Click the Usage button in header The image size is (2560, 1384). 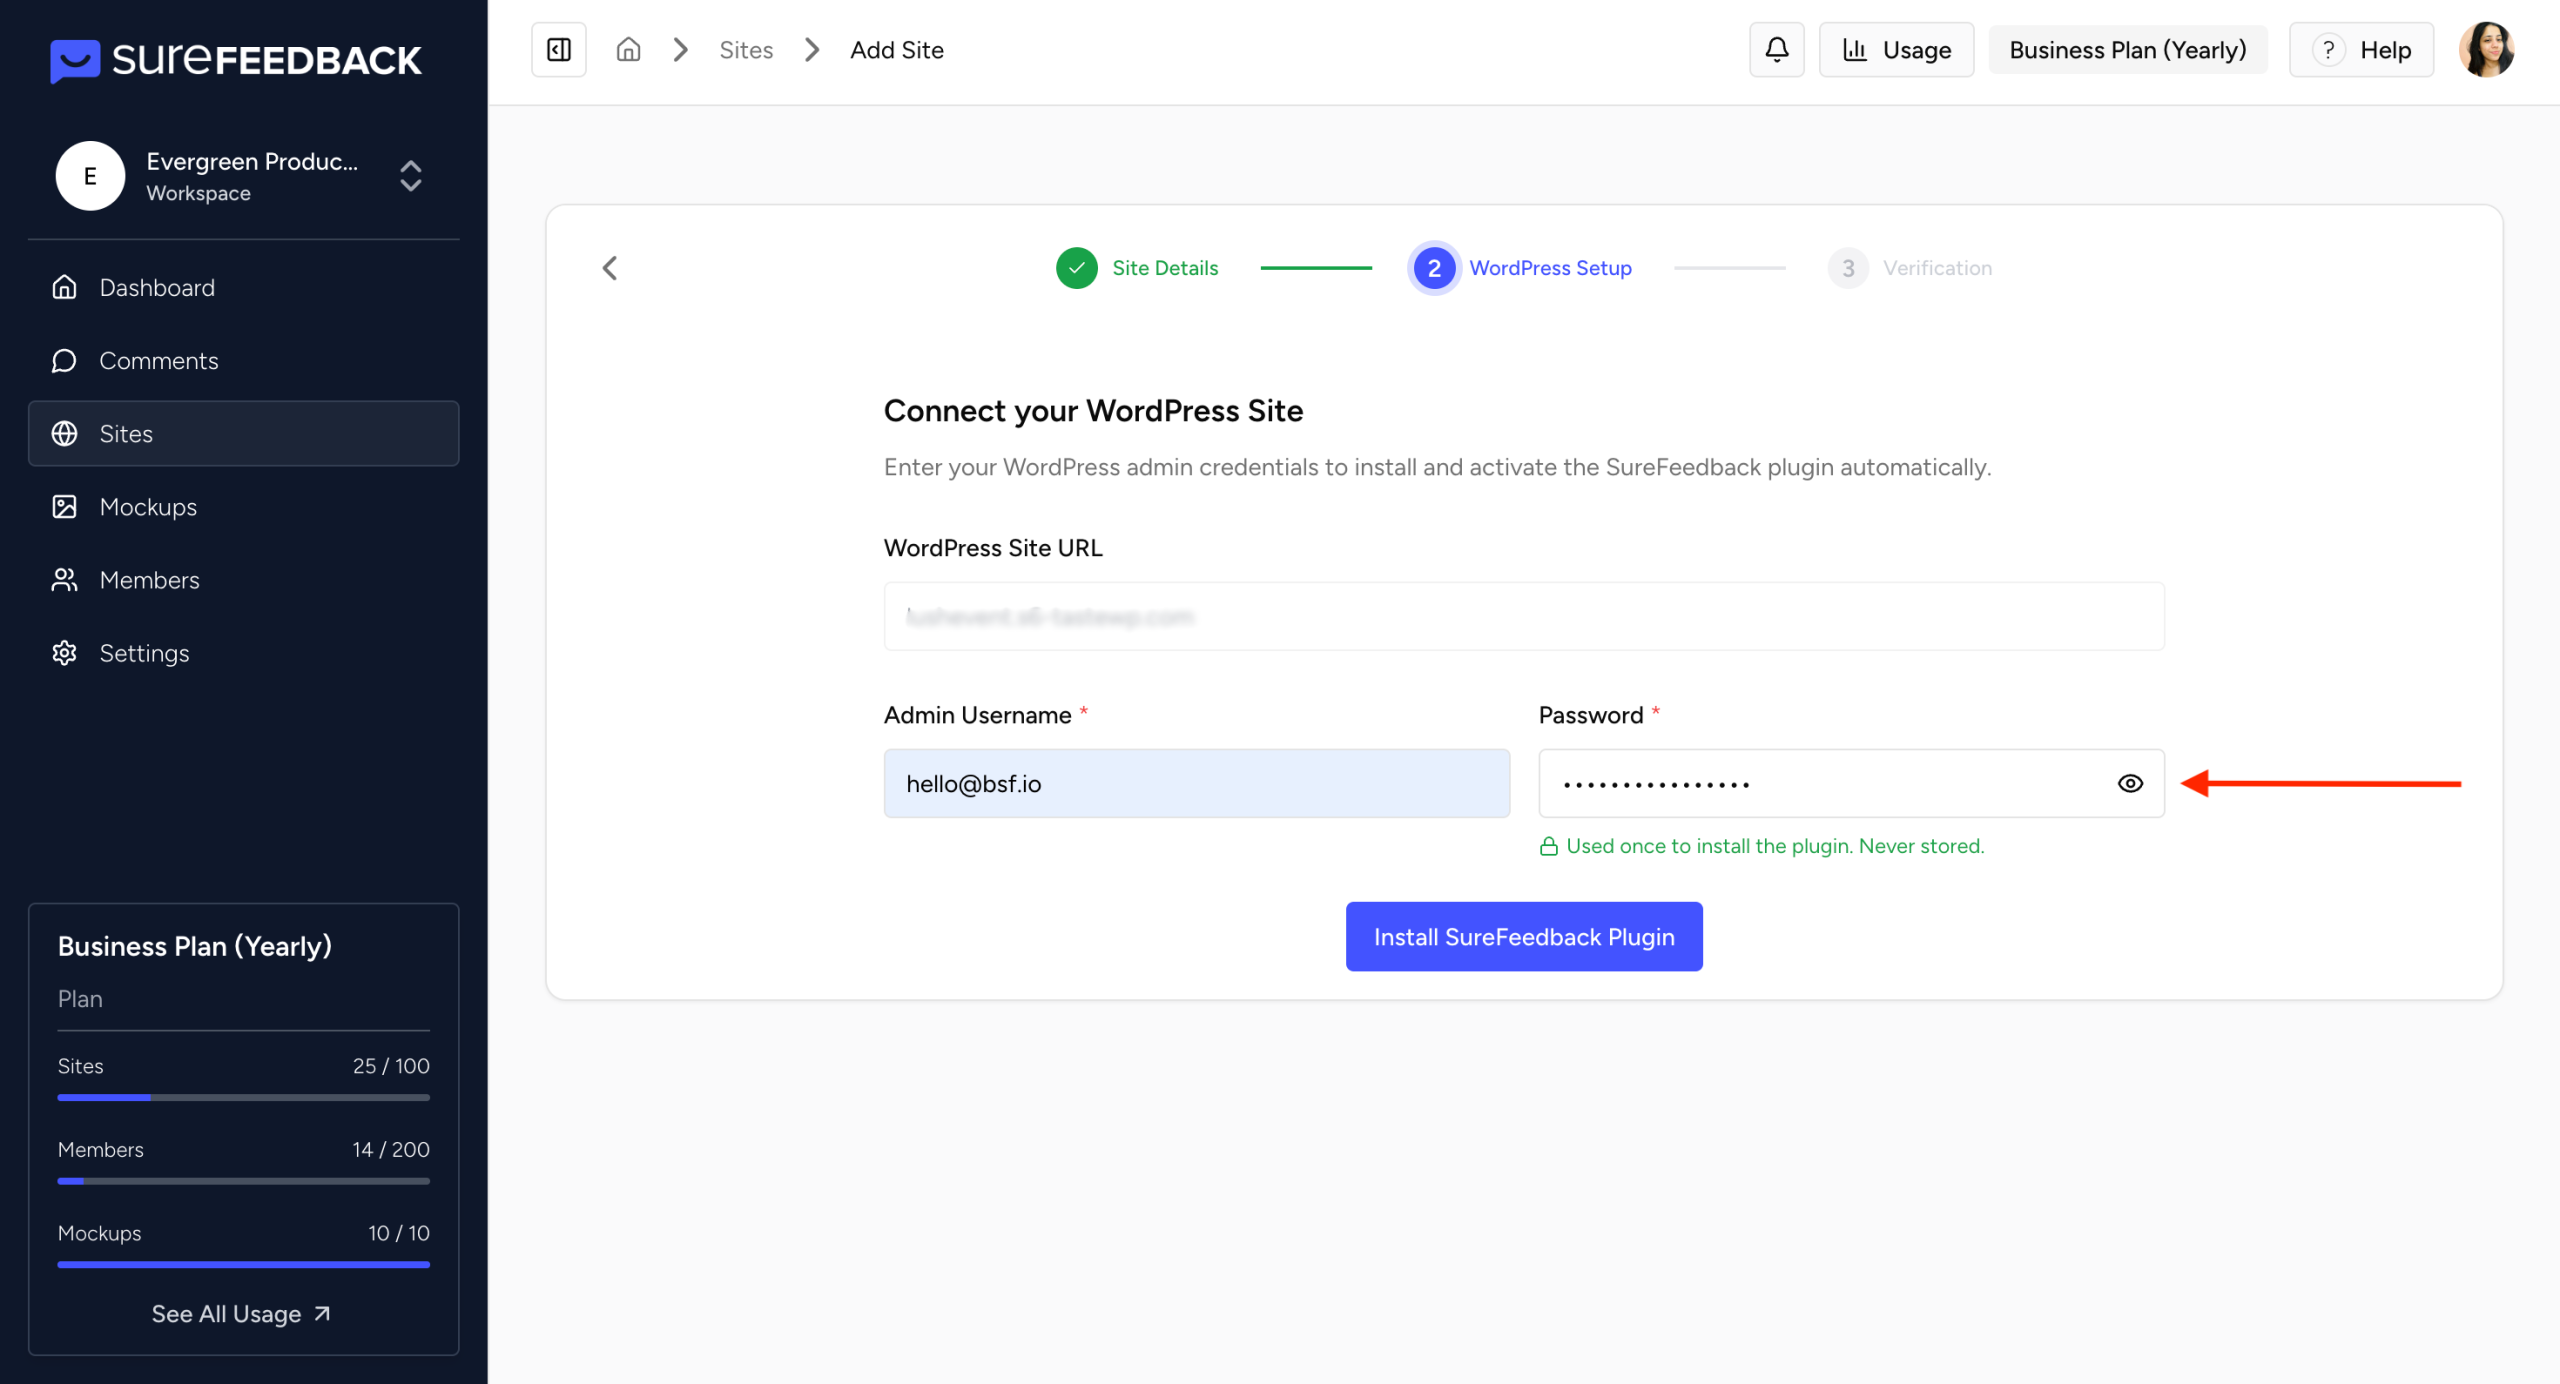pyautogui.click(x=1896, y=50)
